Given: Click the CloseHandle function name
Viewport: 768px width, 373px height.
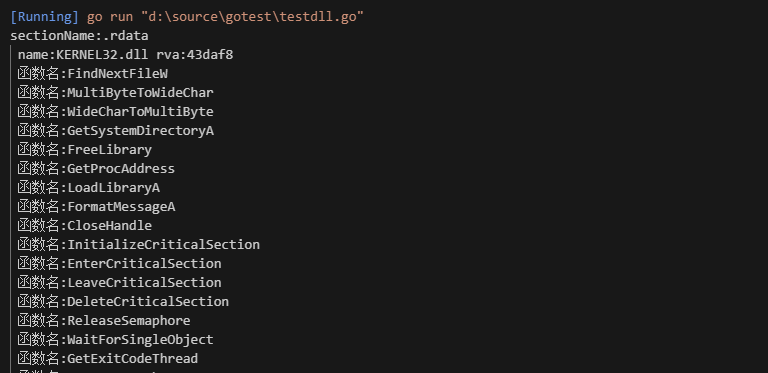Looking at the screenshot, I should pyautogui.click(x=110, y=226).
